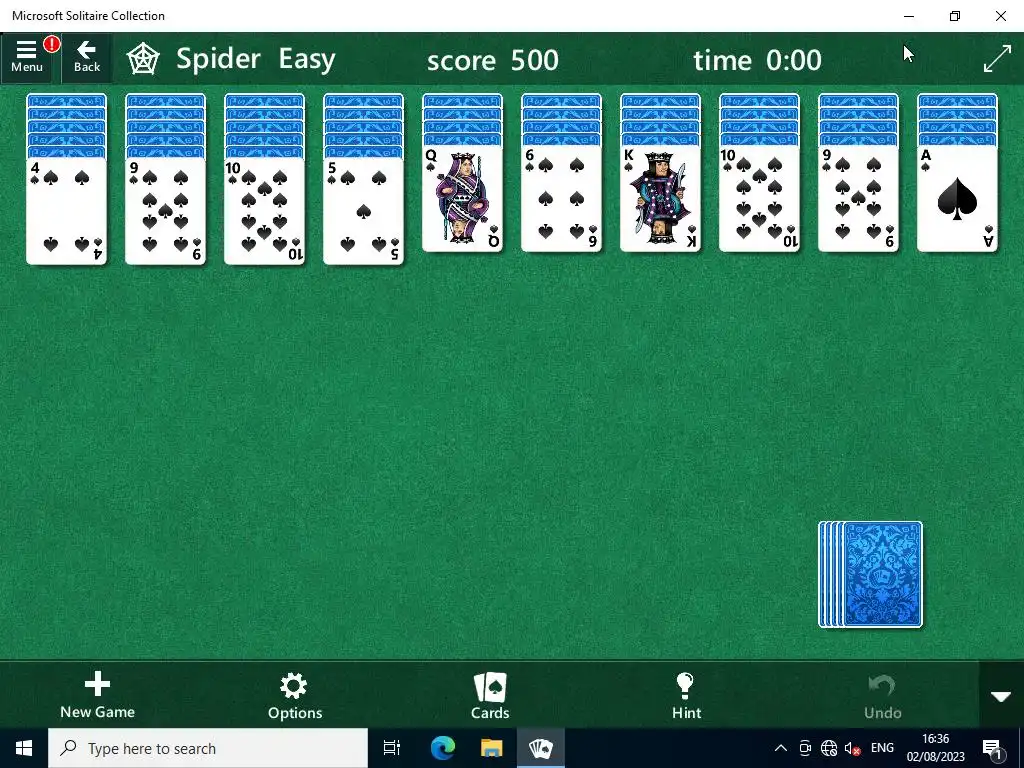
Task: Click the score 500 display
Action: [x=492, y=60]
